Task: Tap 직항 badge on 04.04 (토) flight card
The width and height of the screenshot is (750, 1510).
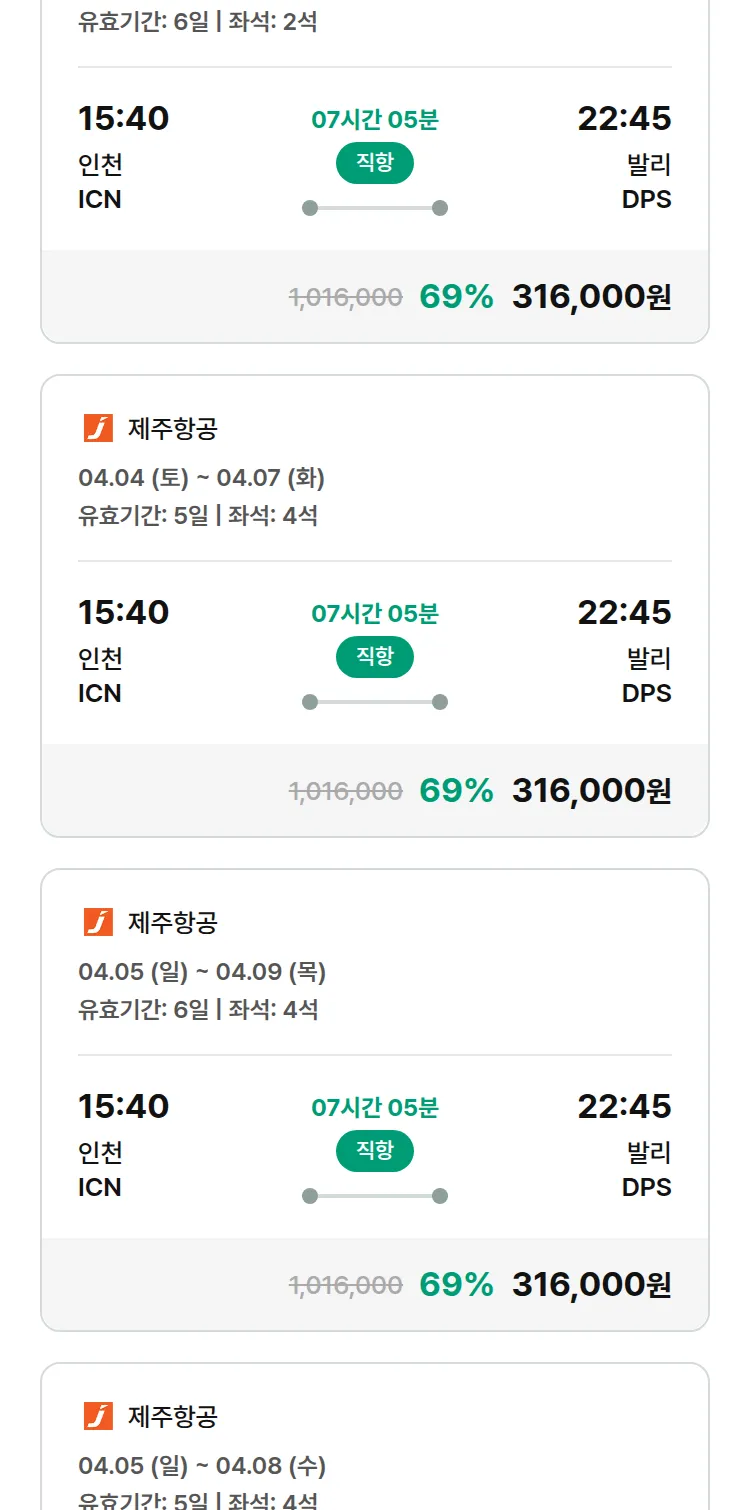Action: point(375,657)
